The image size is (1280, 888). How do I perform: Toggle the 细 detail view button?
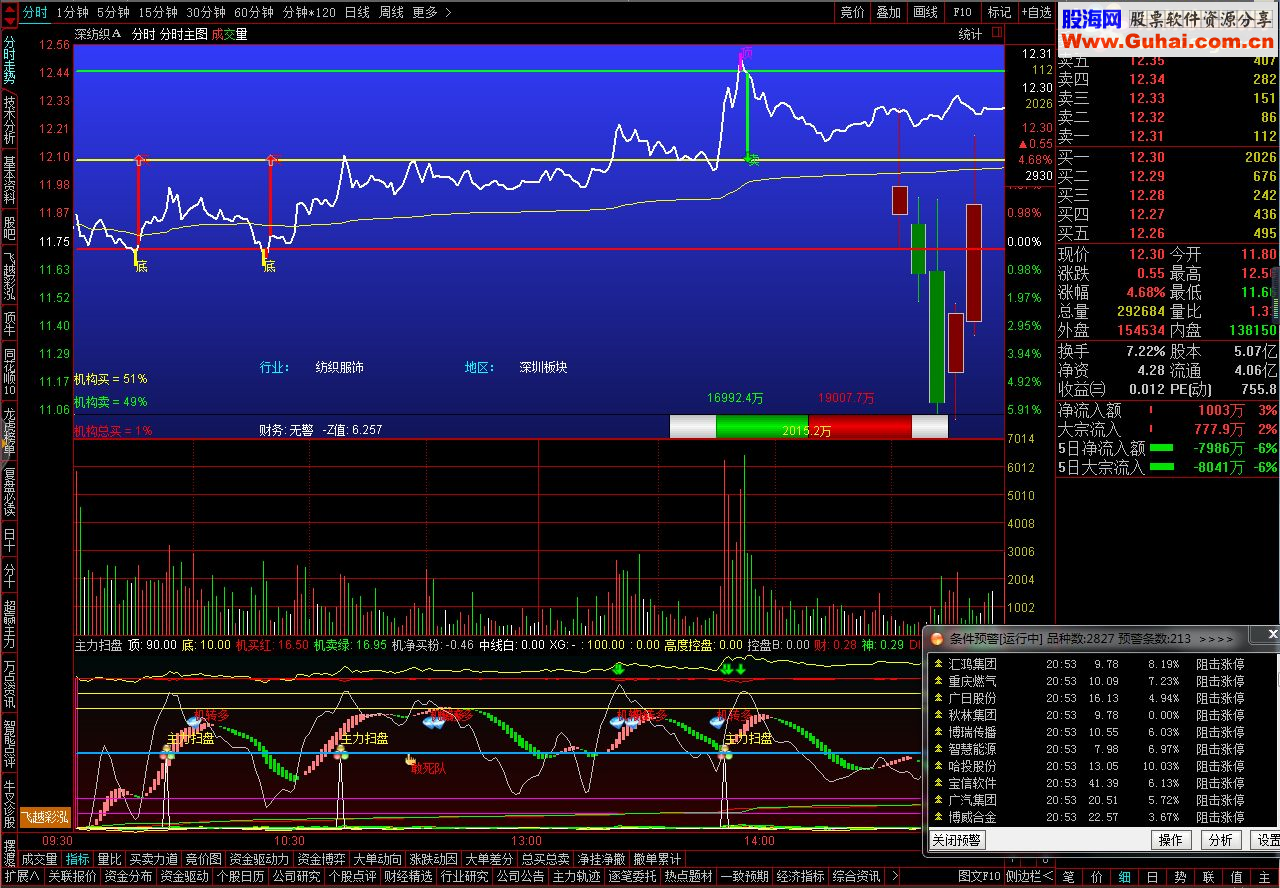(x=1124, y=876)
